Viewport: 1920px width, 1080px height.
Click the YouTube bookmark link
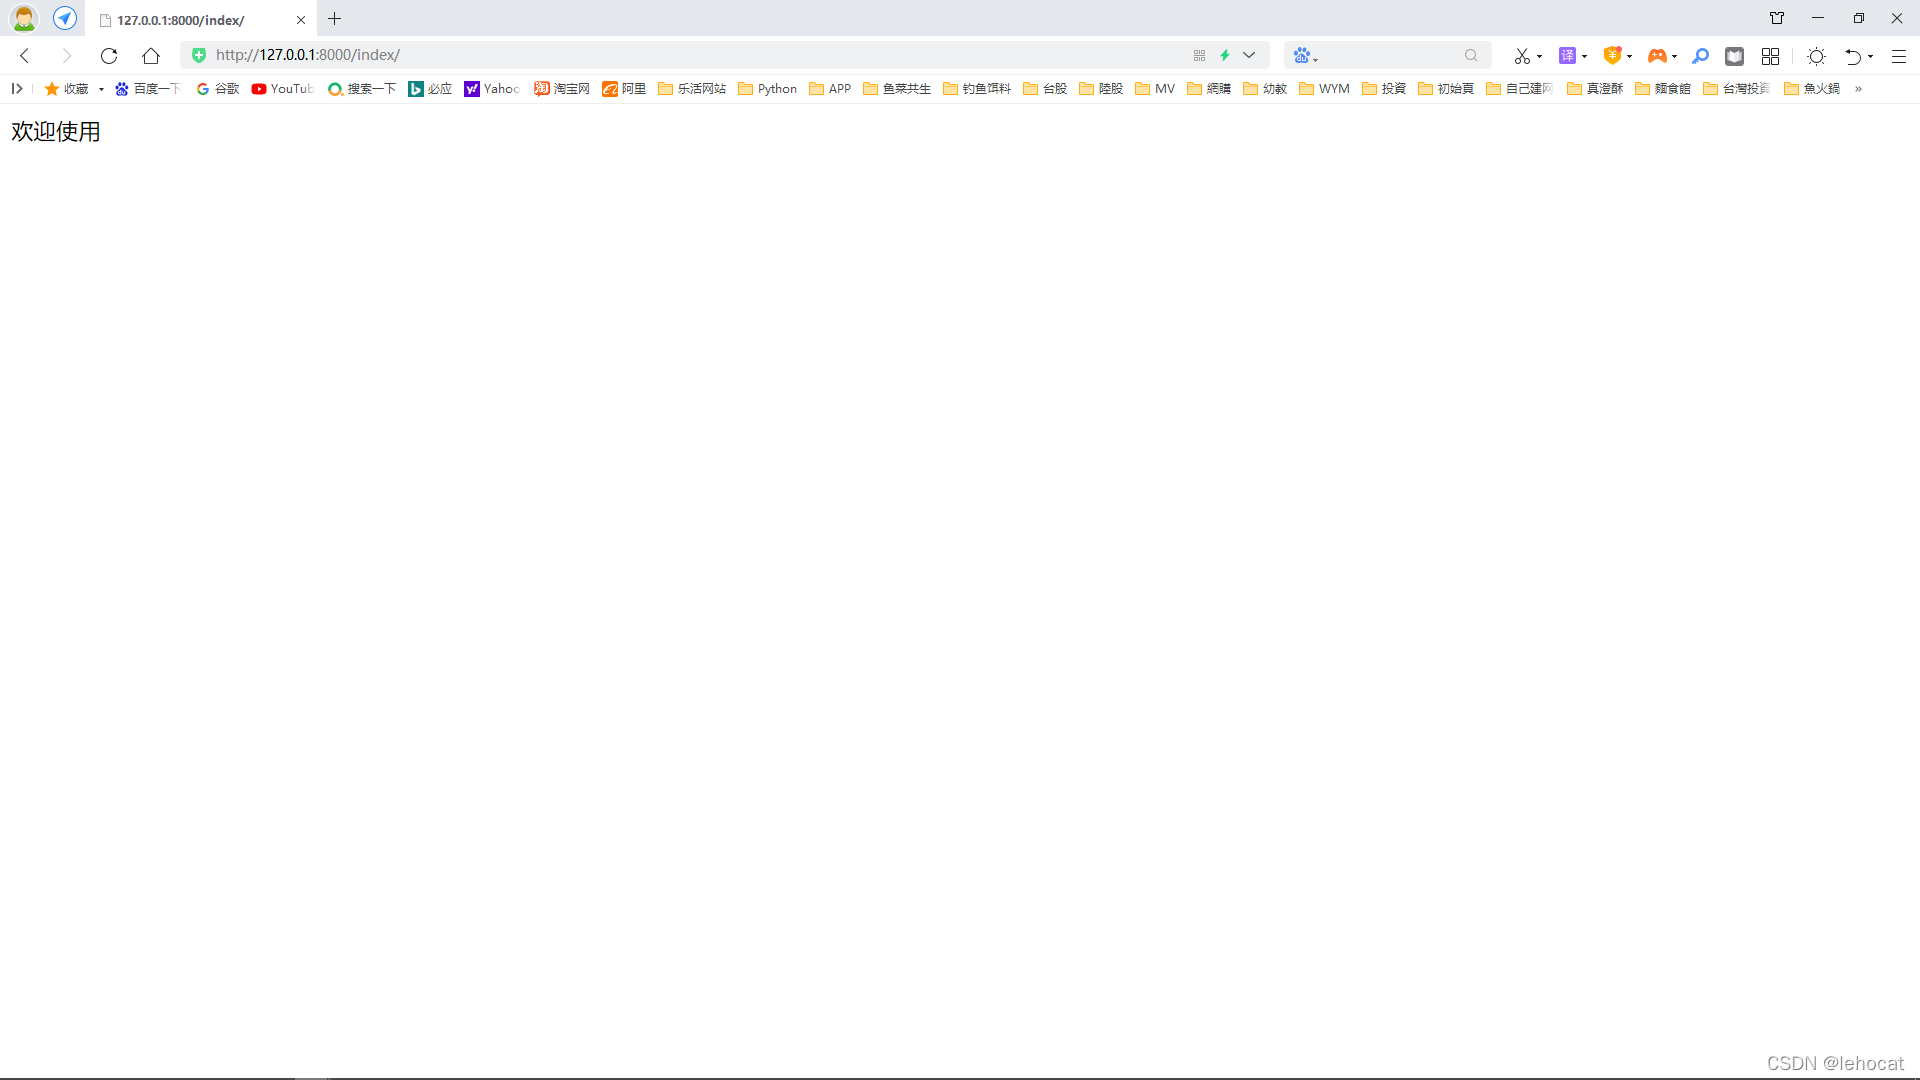point(282,89)
